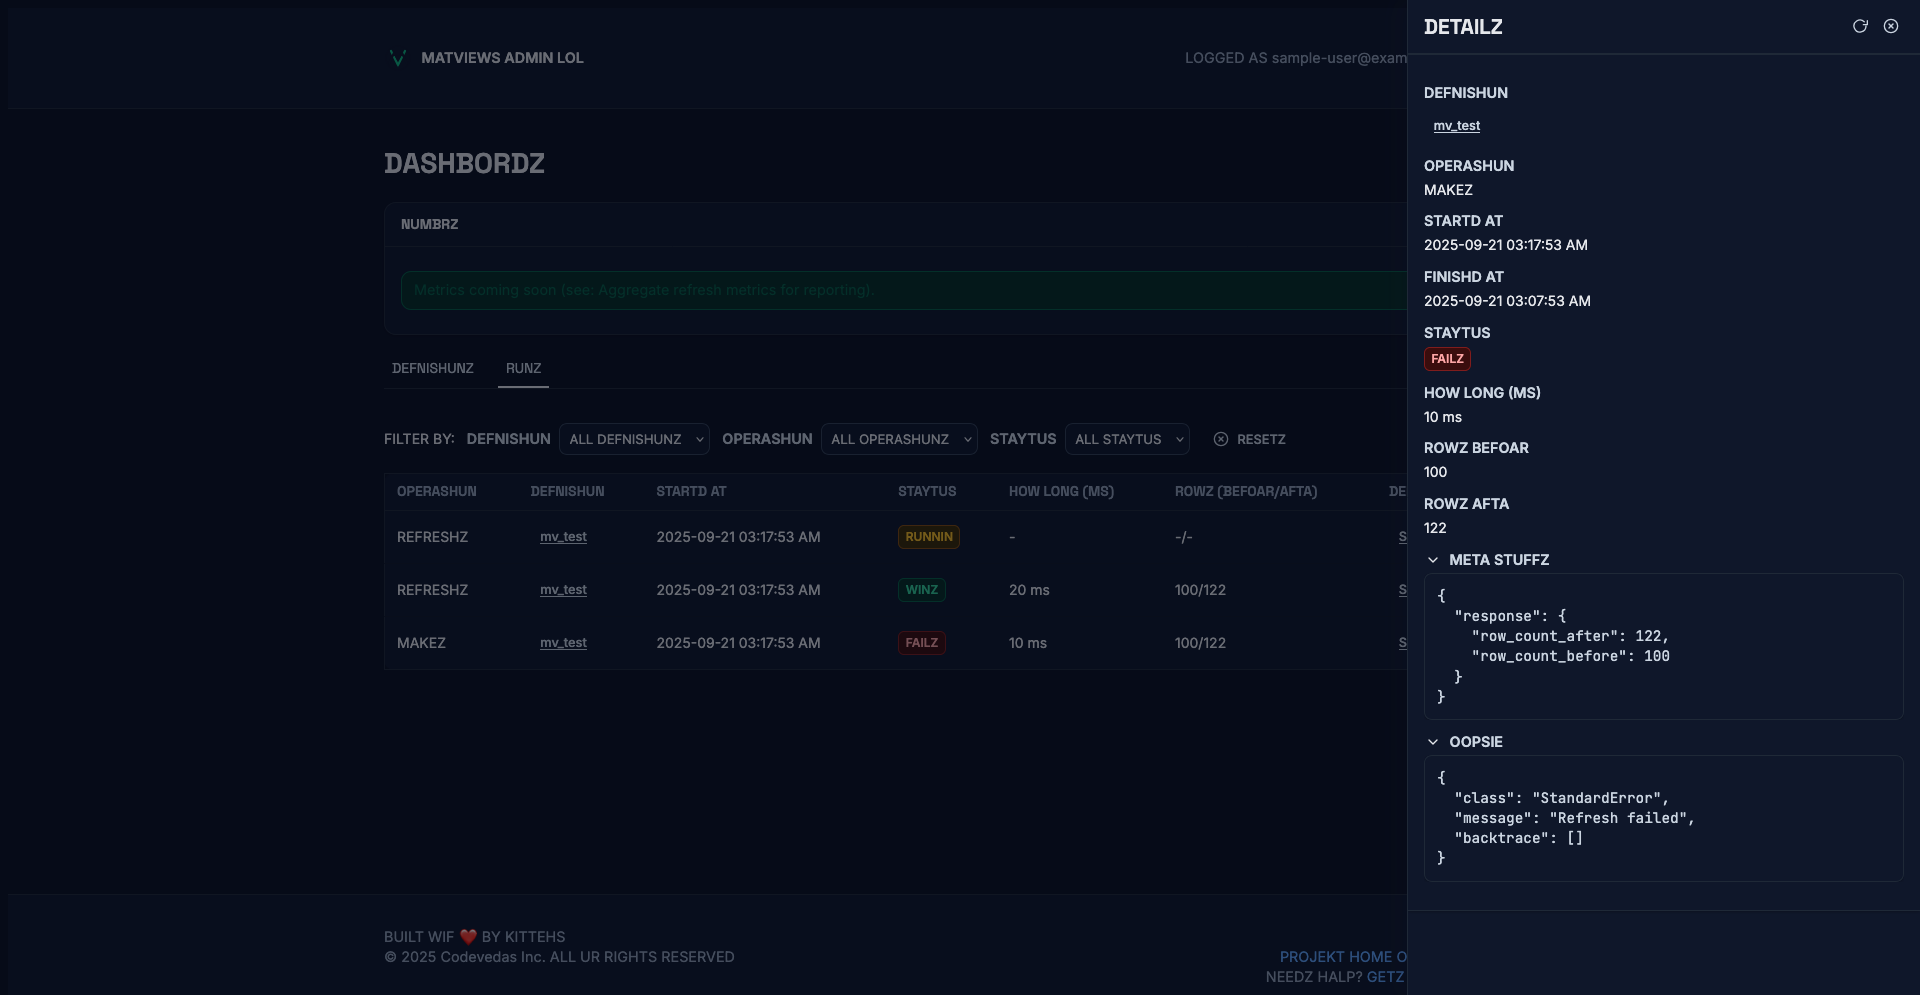Click the green Winz status badge

[921, 590]
